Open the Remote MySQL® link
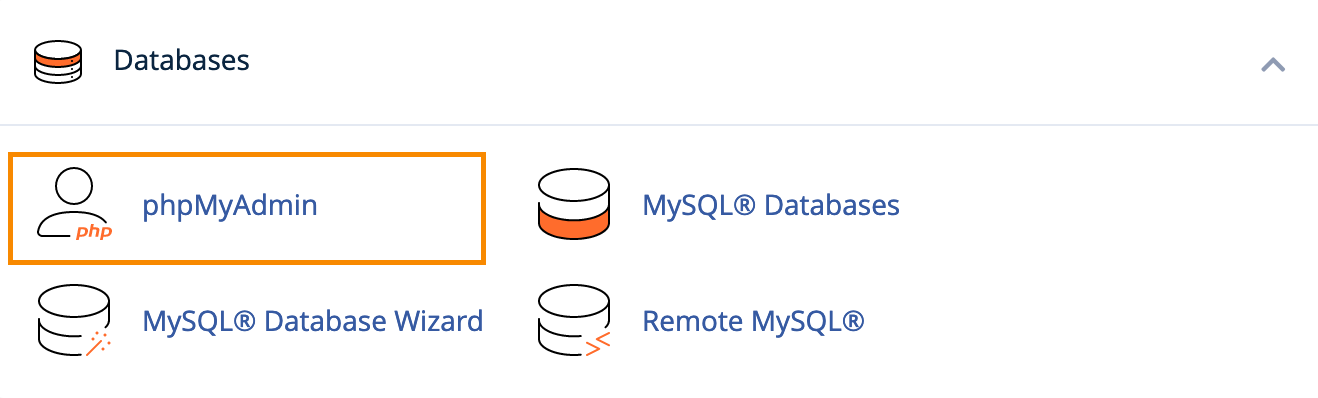 [x=753, y=322]
